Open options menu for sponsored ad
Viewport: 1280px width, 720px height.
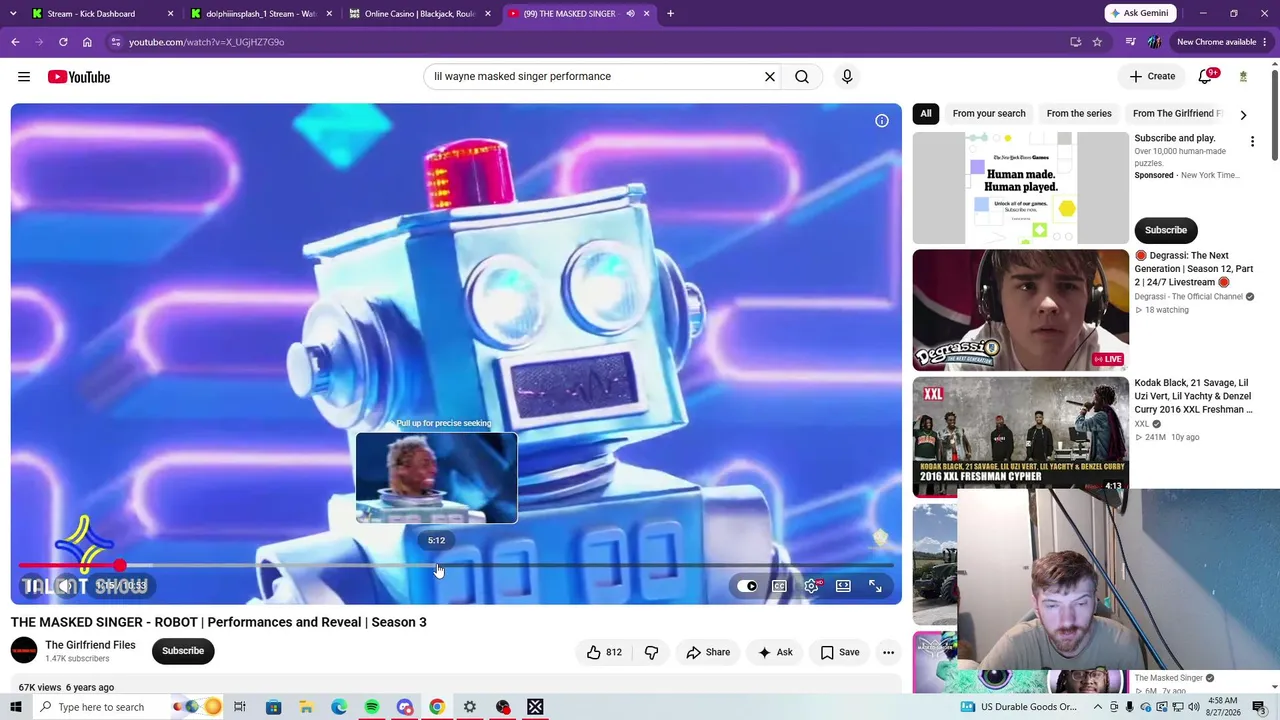(1252, 142)
